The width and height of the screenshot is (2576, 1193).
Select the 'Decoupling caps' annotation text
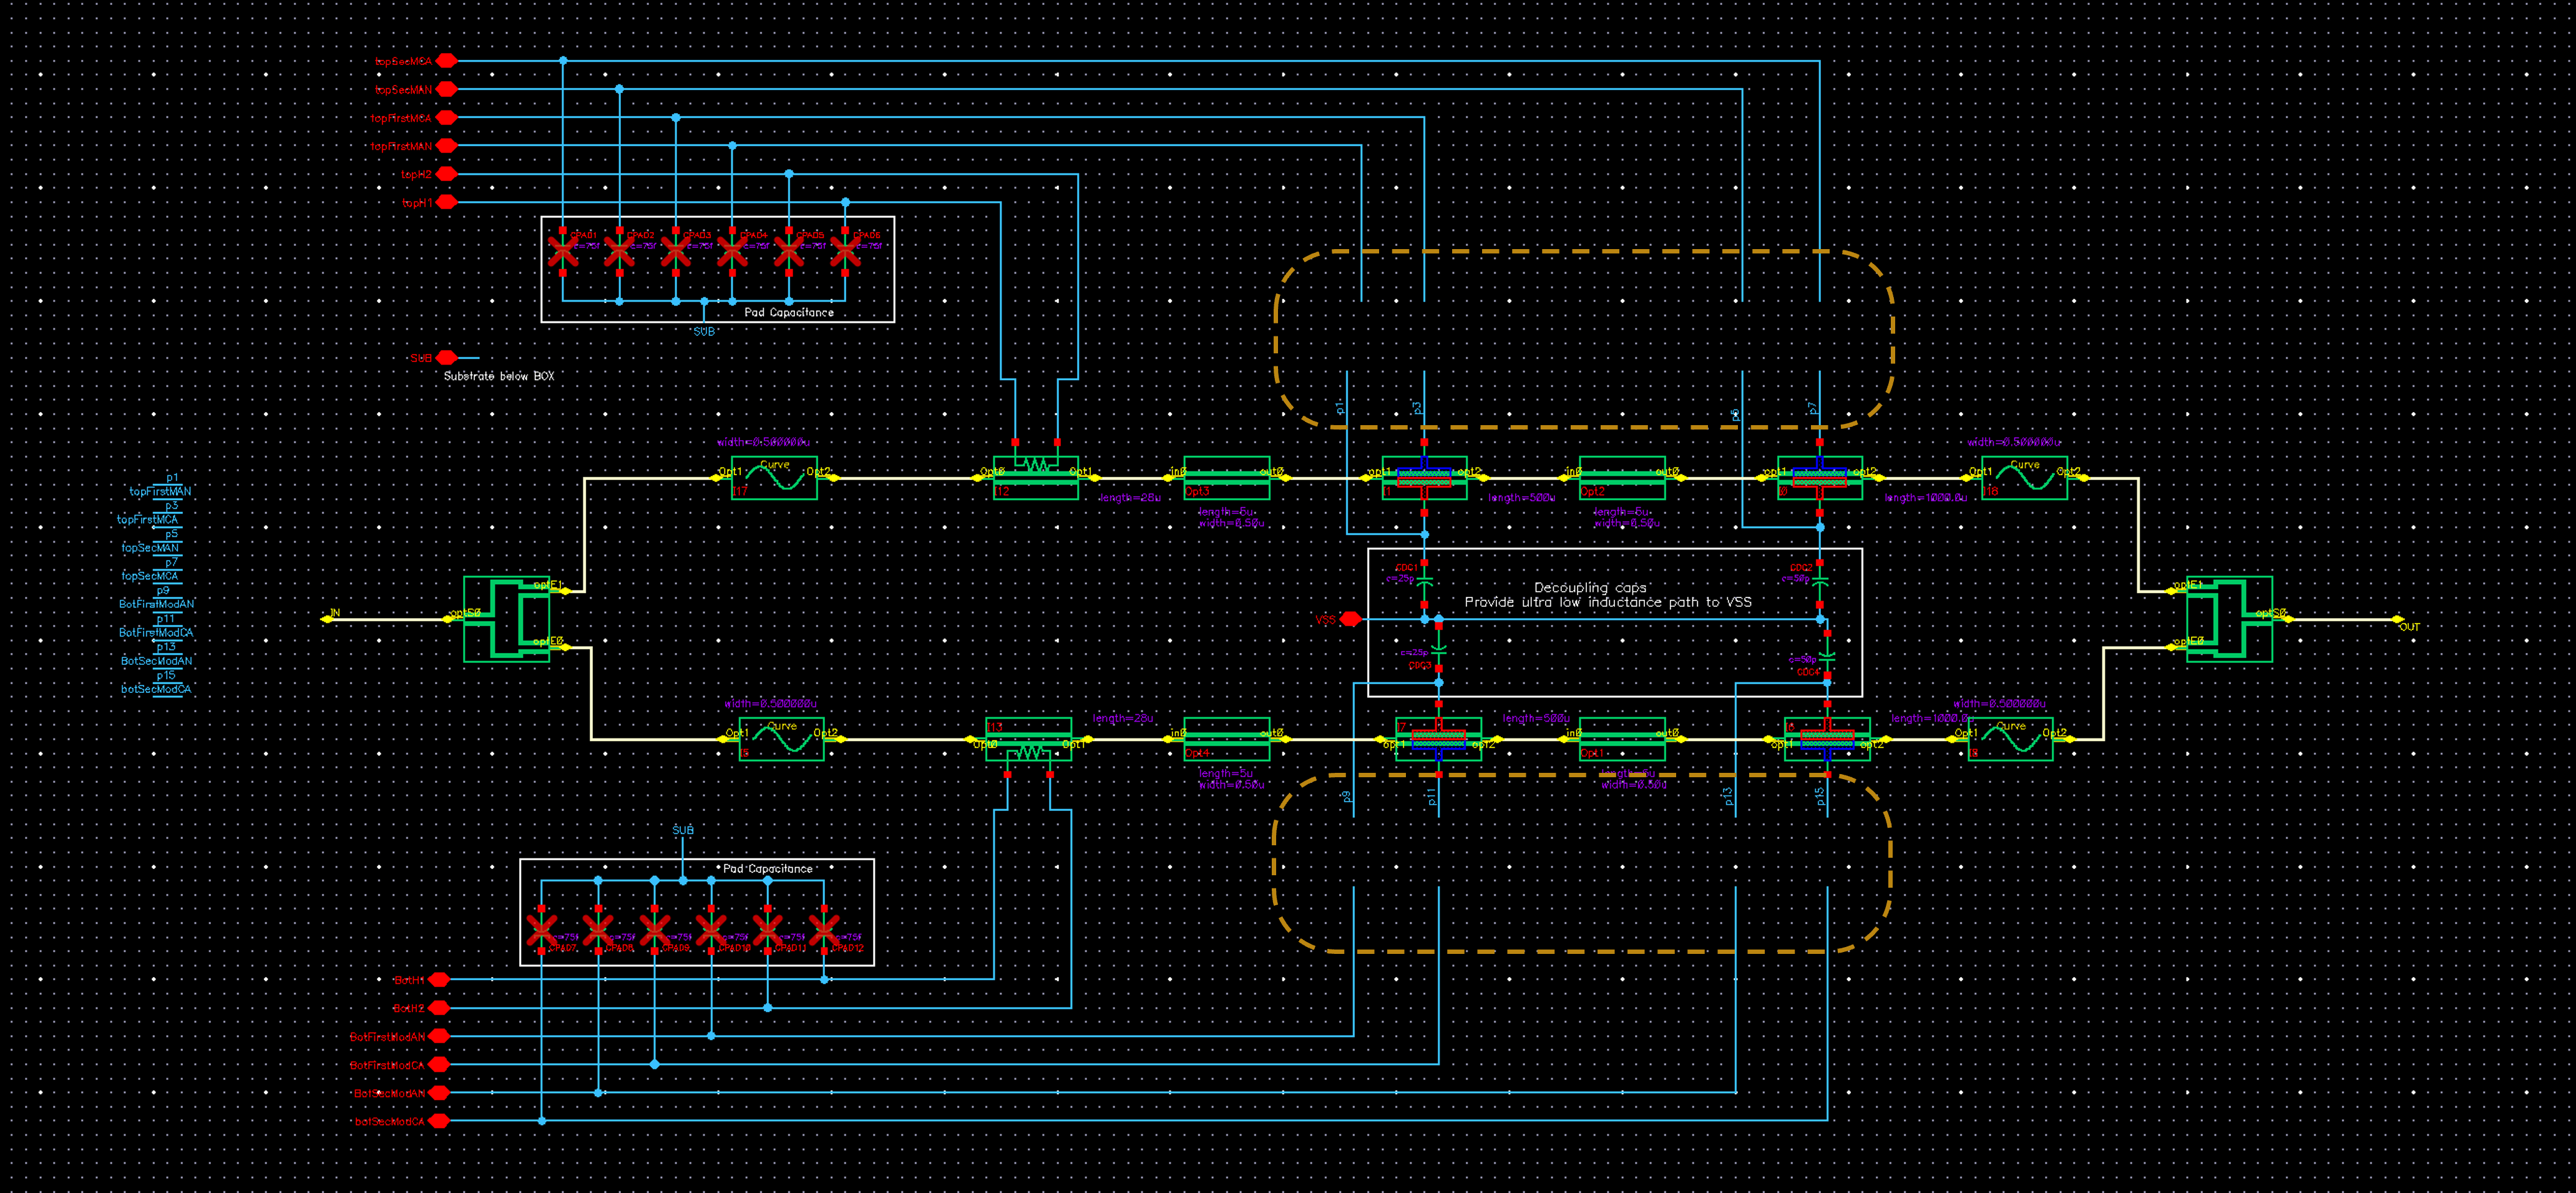click(x=1590, y=588)
